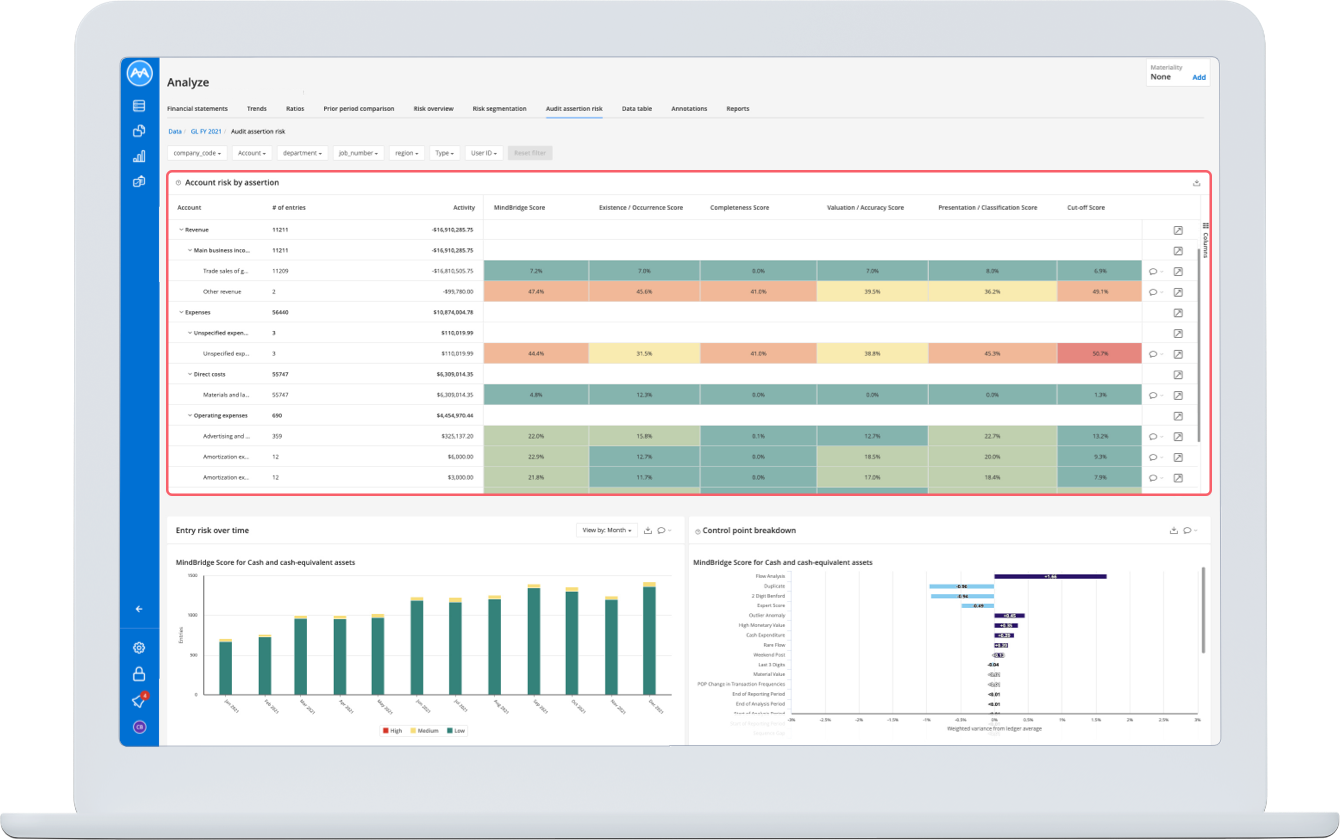The image size is (1340, 840).
Task: Switch to the Trends tab
Action: pos(257,108)
